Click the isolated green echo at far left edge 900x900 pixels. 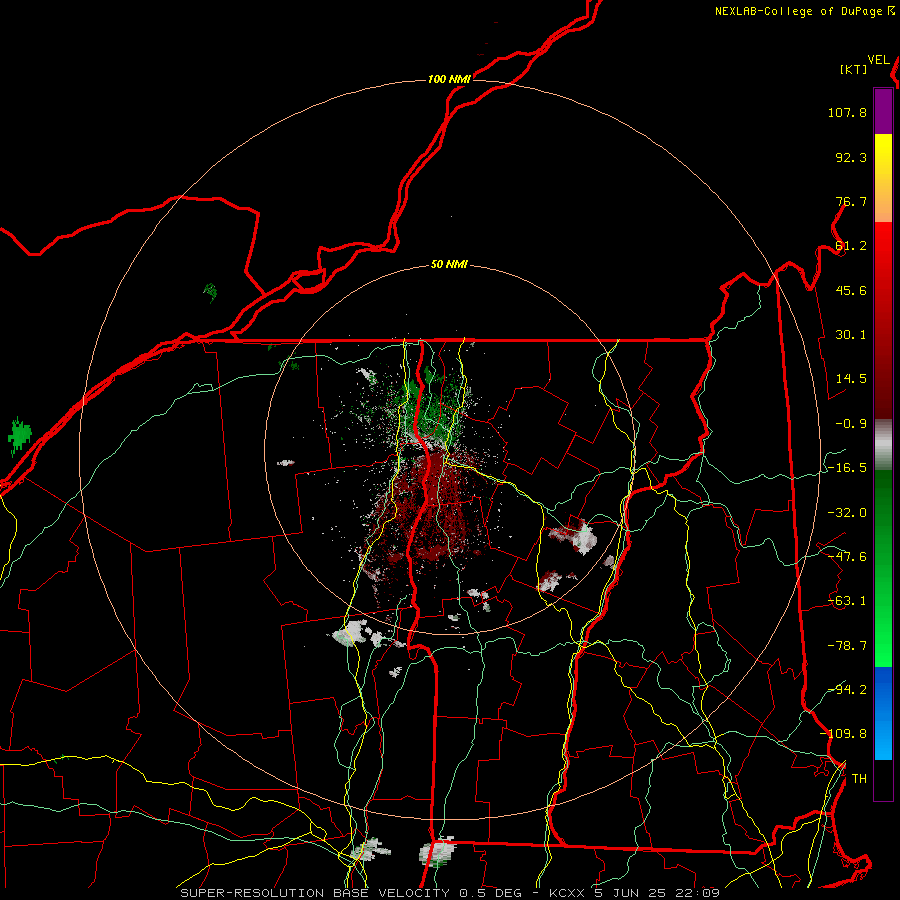(19, 437)
